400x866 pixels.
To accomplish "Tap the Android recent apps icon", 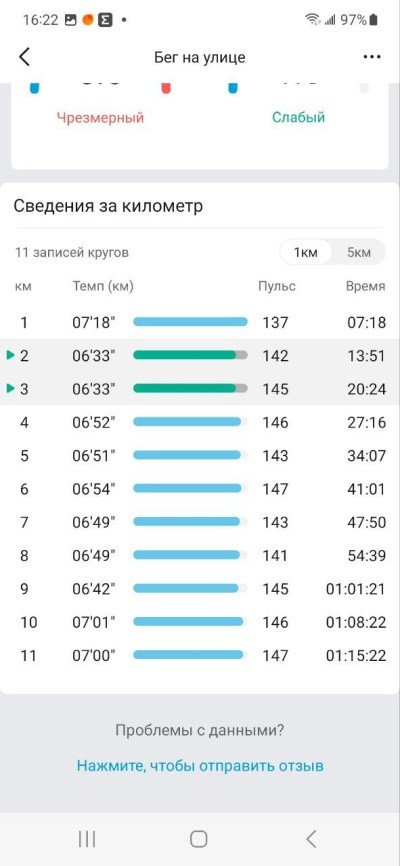I will (87, 839).
